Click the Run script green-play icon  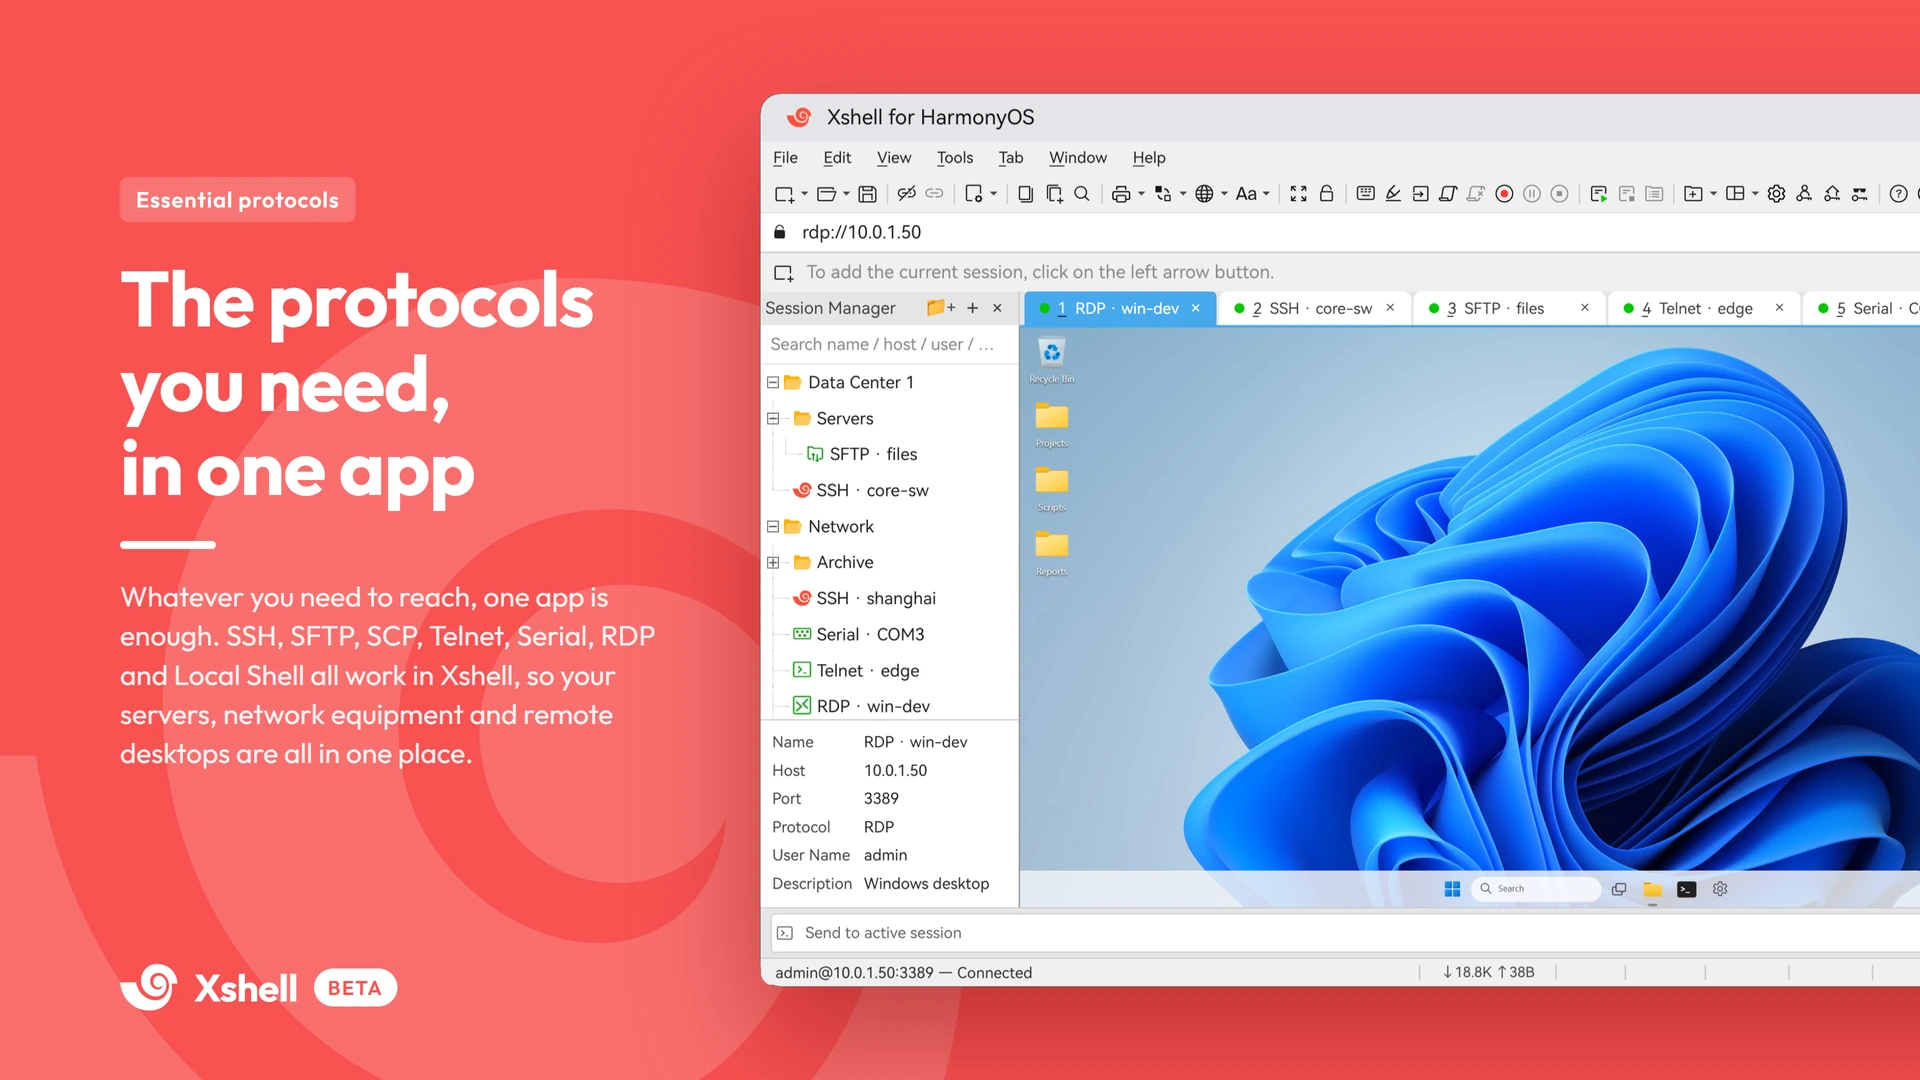[x=1598, y=194]
